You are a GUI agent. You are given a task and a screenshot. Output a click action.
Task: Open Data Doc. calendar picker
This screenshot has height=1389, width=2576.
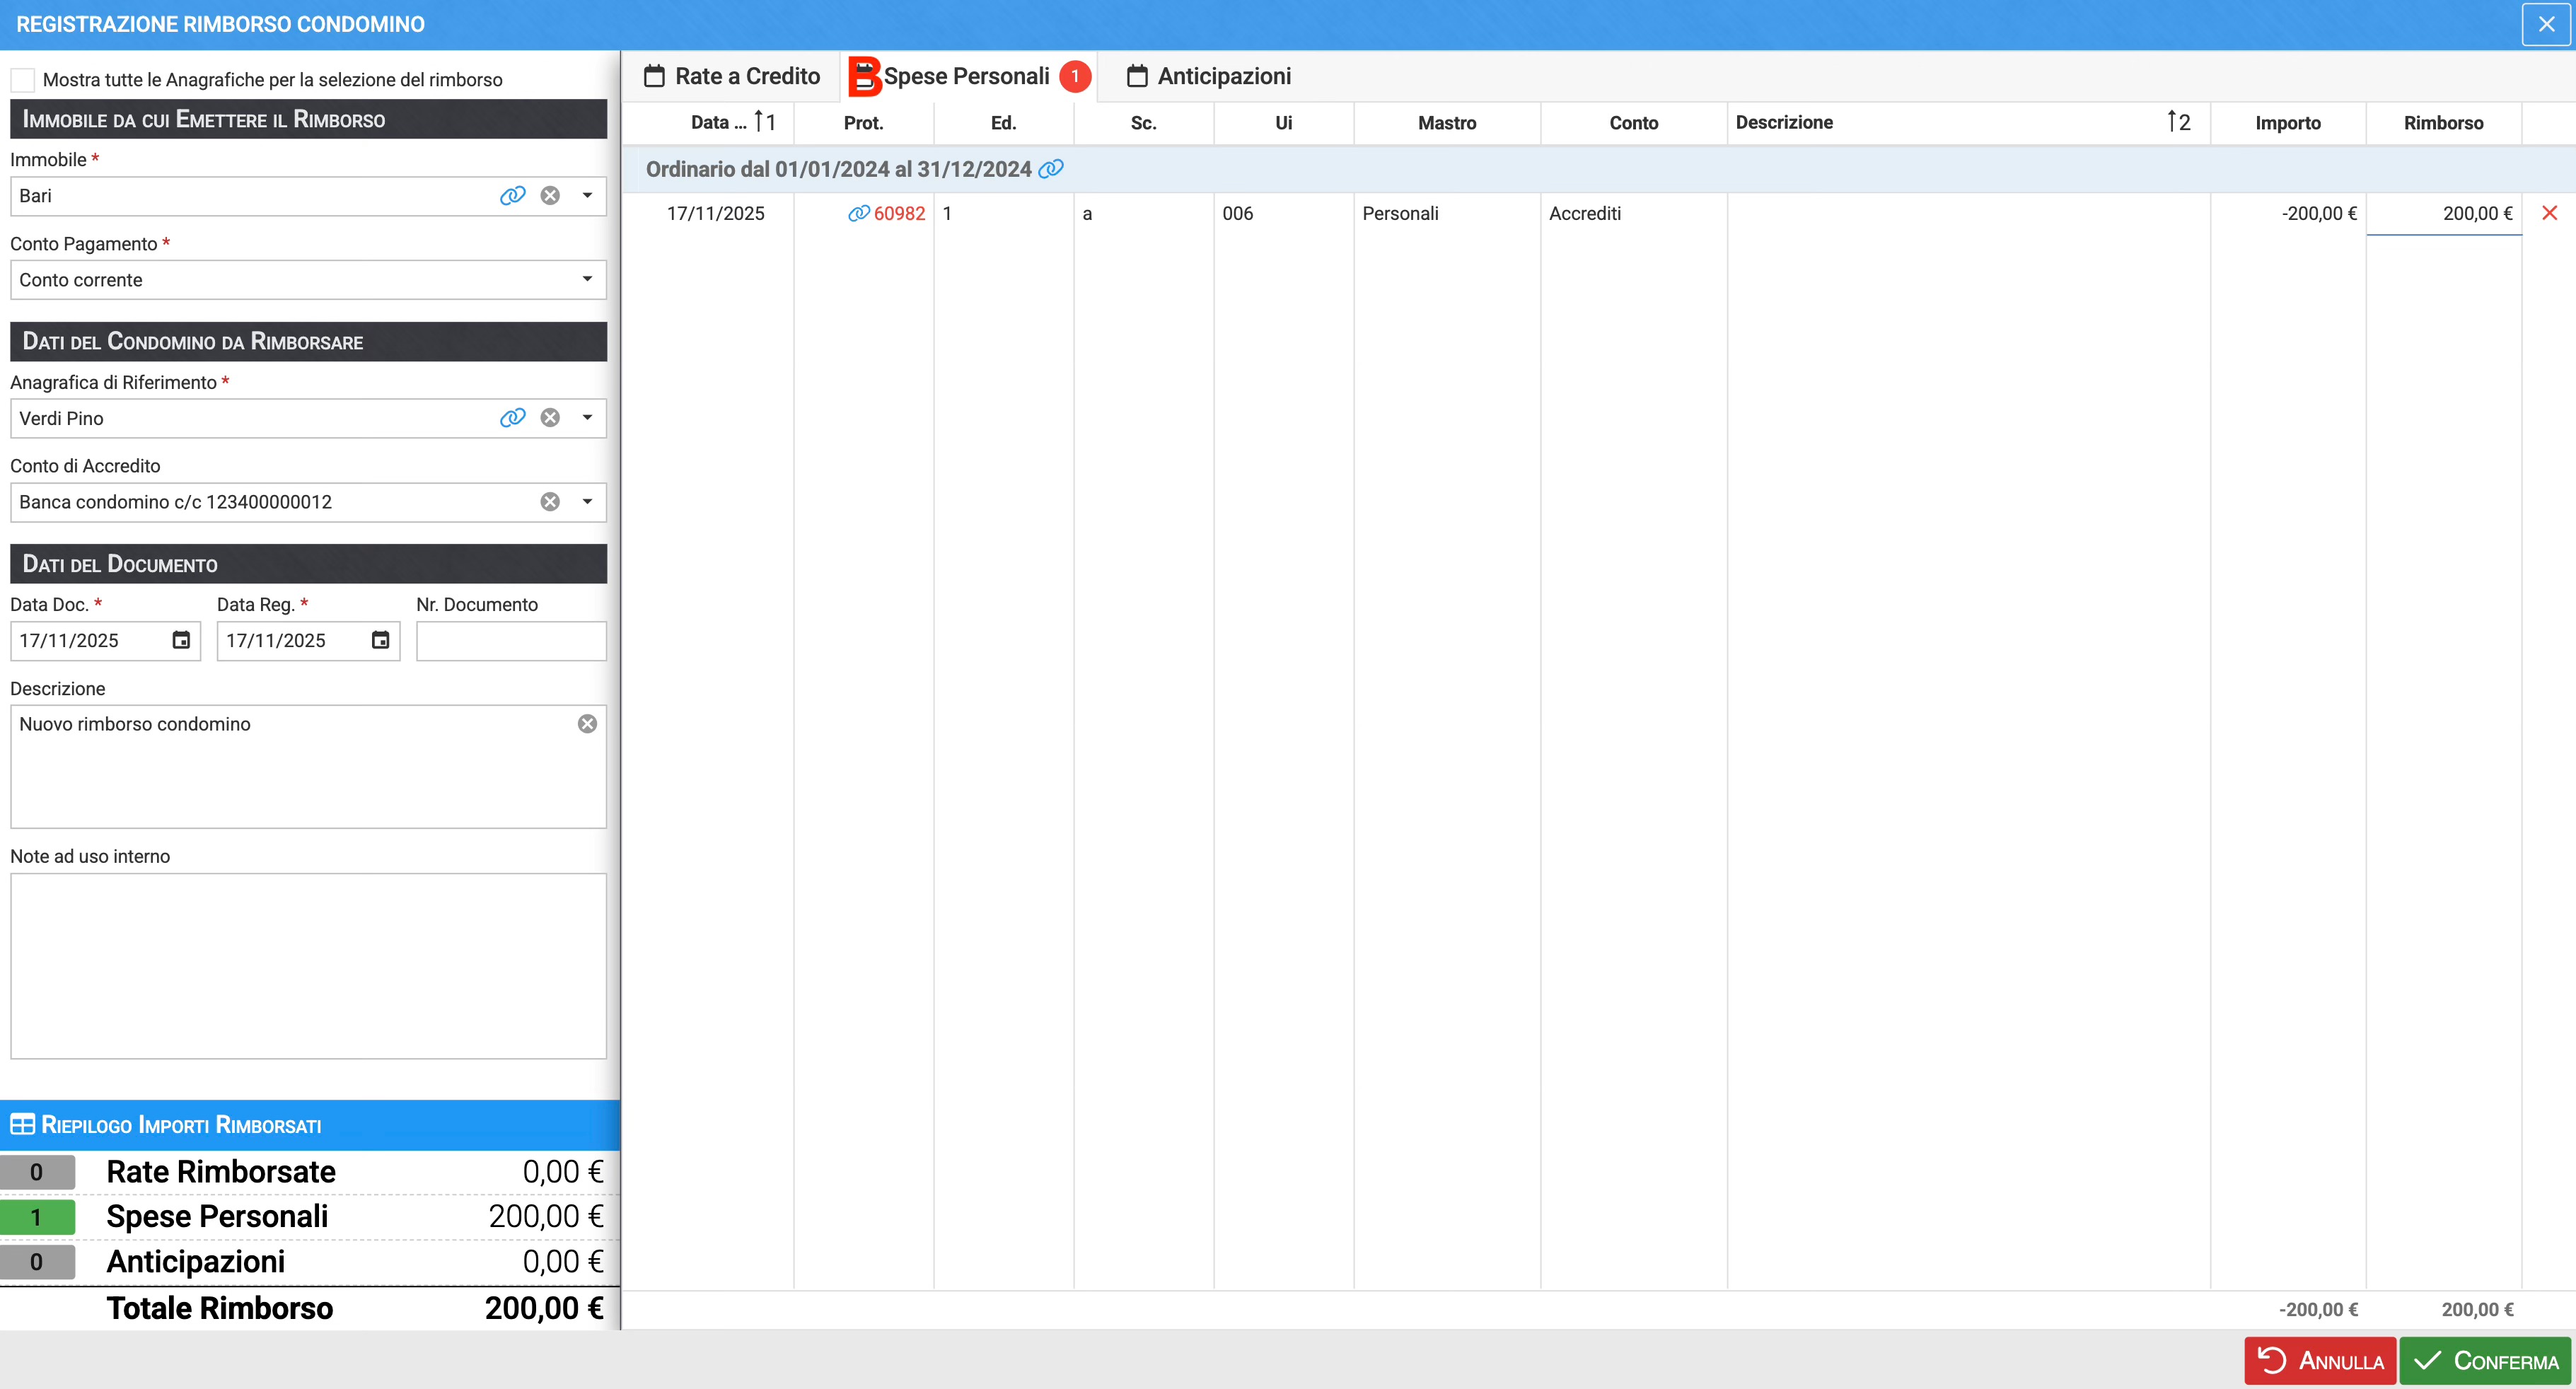pos(181,640)
